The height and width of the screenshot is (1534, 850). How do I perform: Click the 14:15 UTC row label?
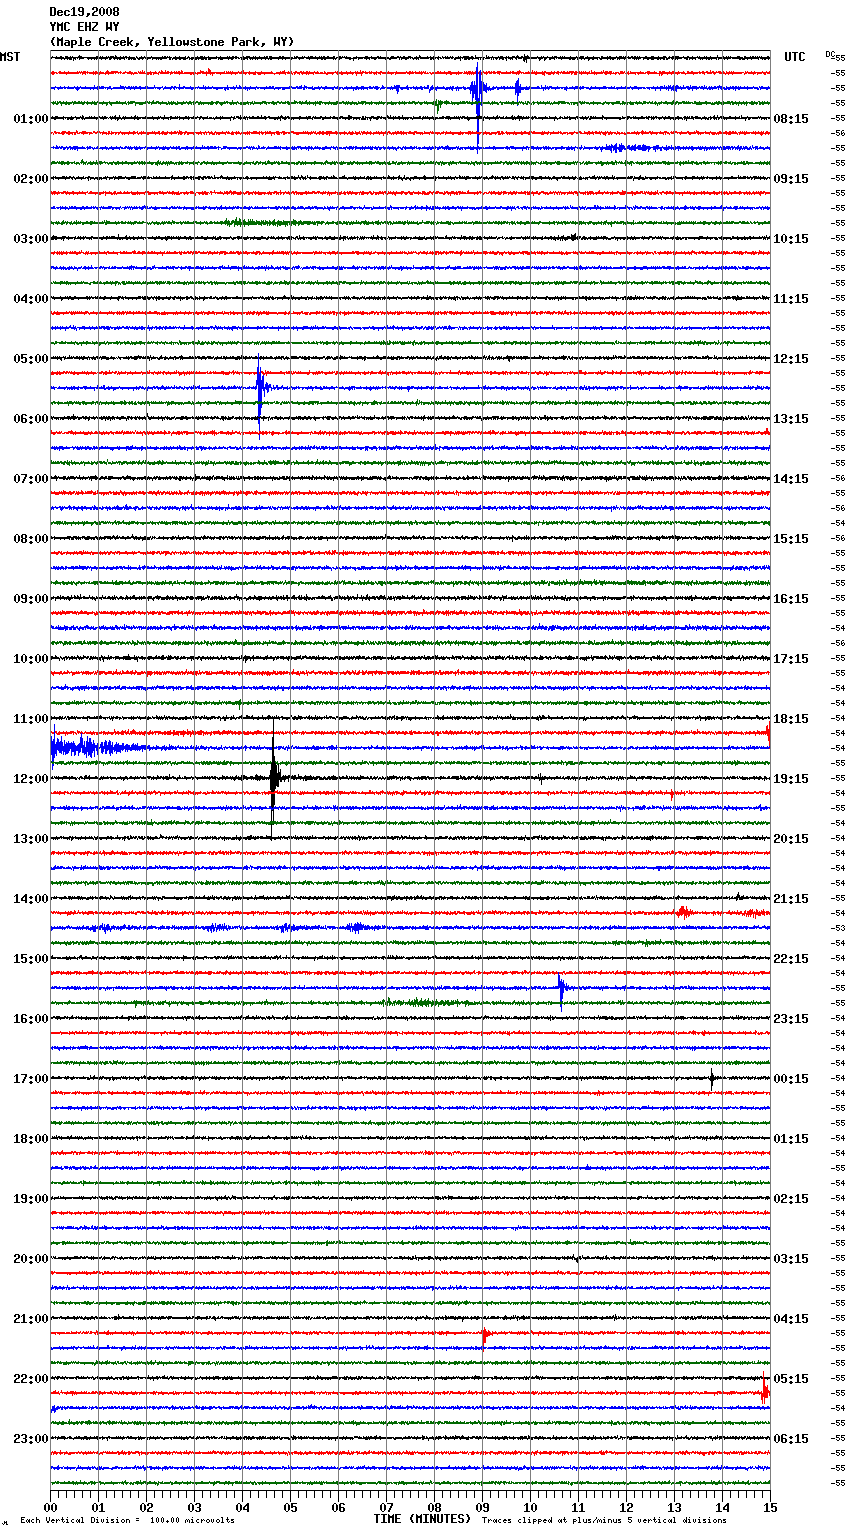tap(791, 479)
